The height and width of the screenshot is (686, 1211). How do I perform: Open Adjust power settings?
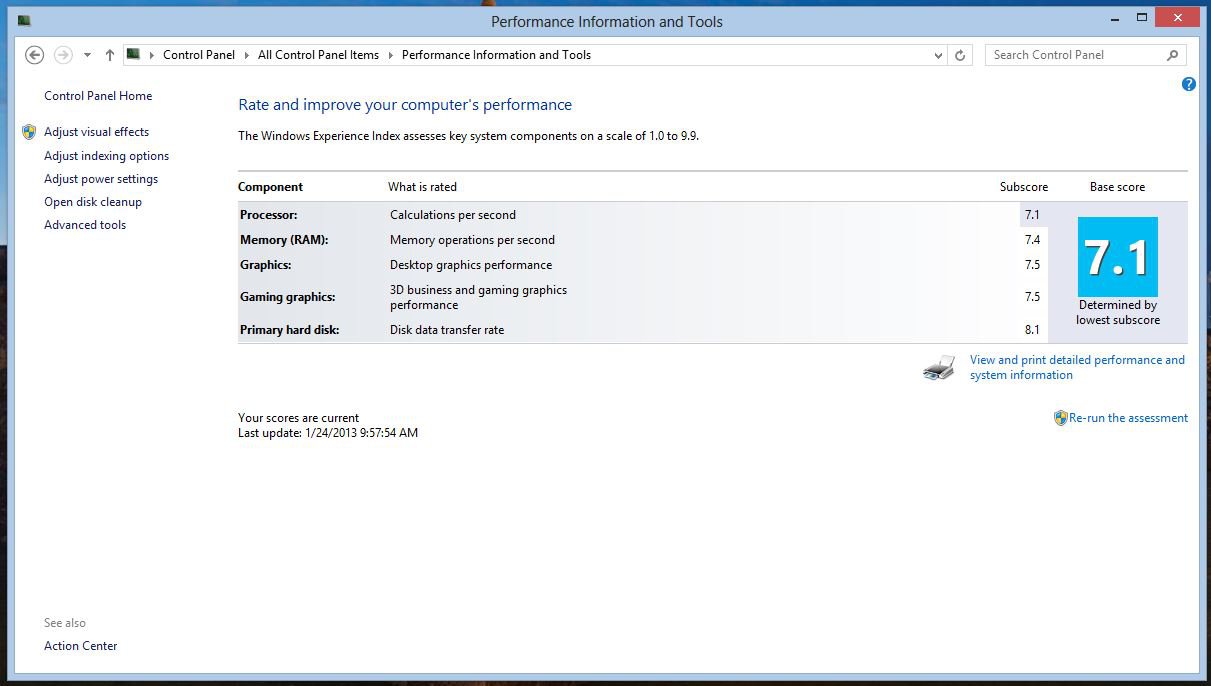101,179
